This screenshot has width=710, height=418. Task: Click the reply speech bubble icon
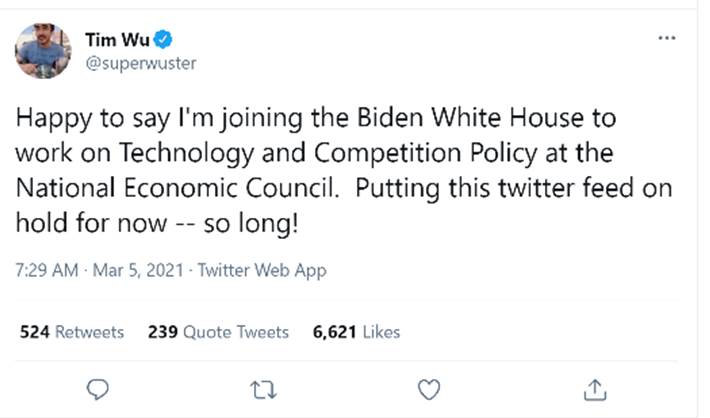coord(99,386)
